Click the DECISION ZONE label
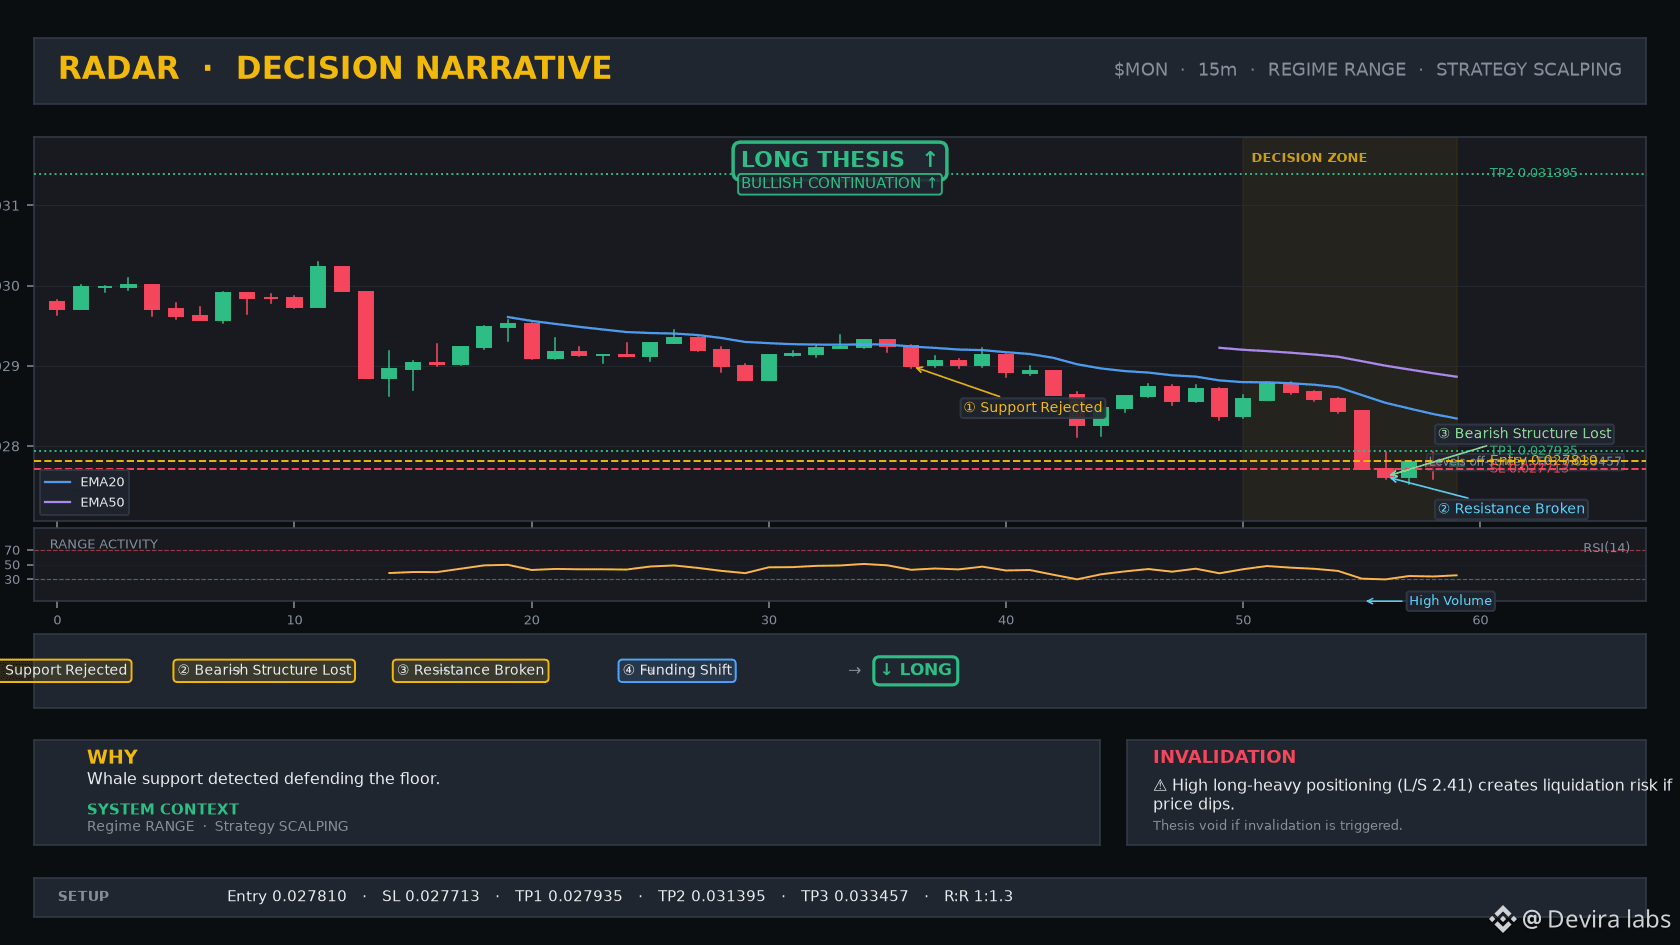 point(1309,158)
